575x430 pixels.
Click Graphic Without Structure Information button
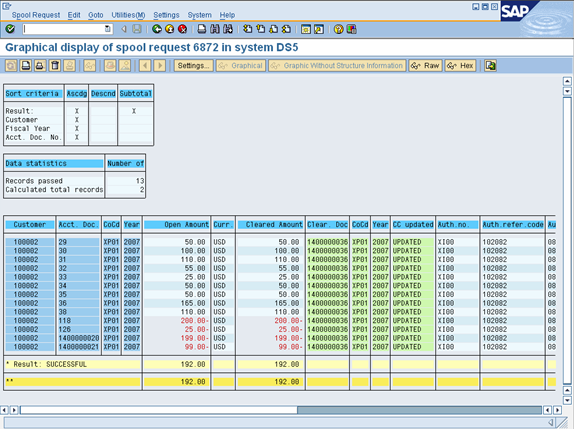pos(337,66)
